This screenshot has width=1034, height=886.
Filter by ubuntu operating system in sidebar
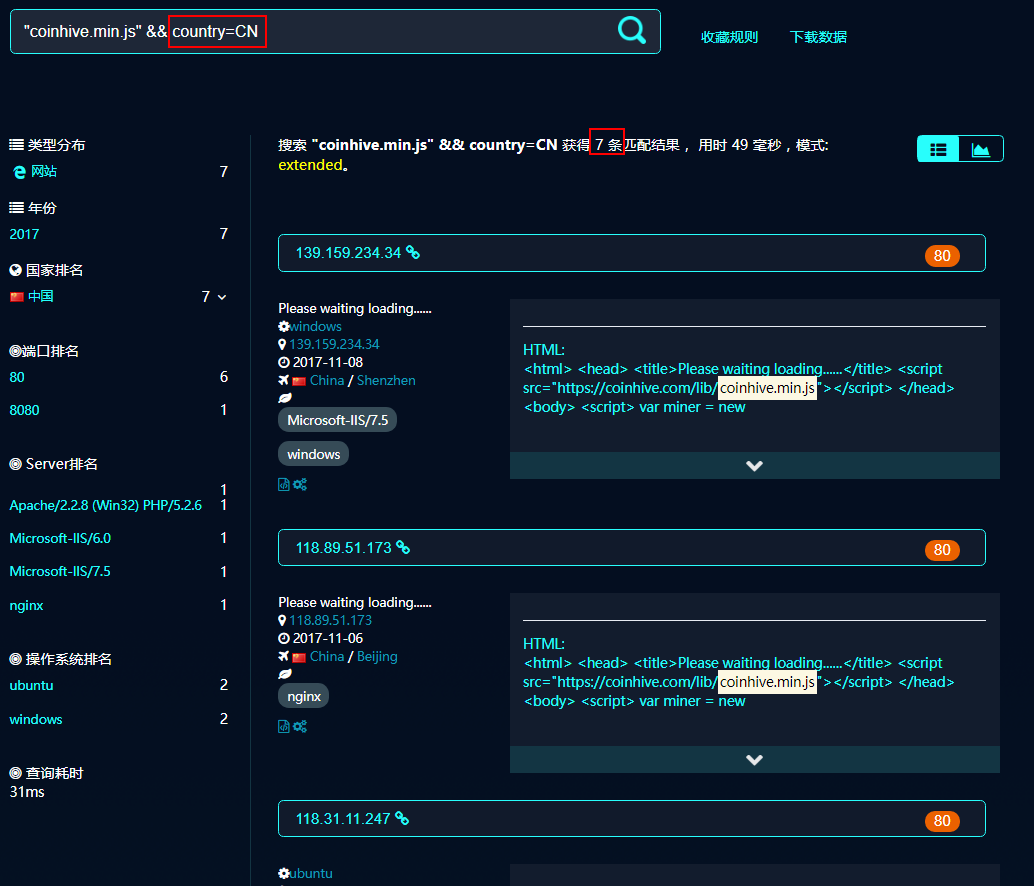tap(32, 685)
